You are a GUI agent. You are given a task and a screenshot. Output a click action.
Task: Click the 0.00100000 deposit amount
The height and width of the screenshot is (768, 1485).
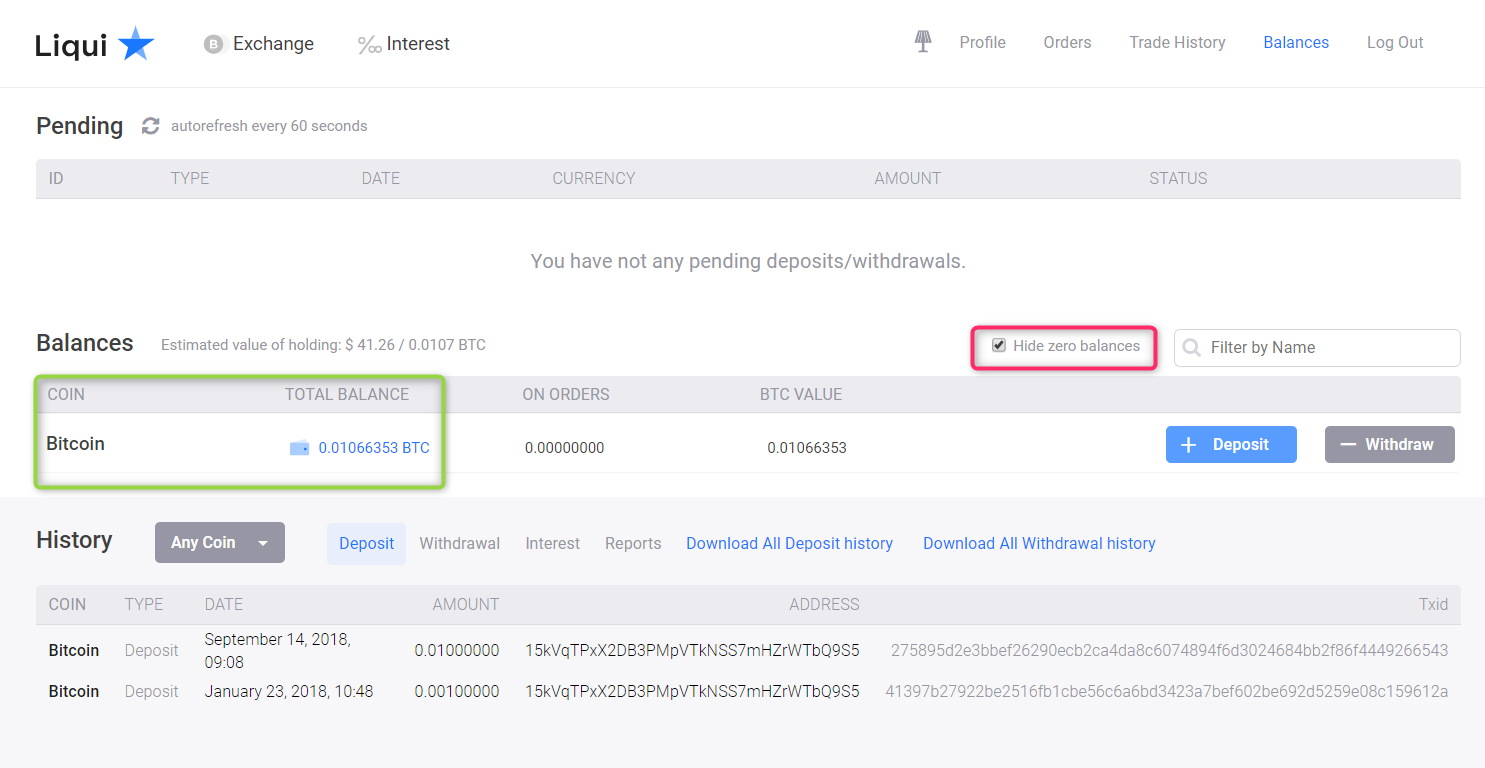(x=457, y=691)
